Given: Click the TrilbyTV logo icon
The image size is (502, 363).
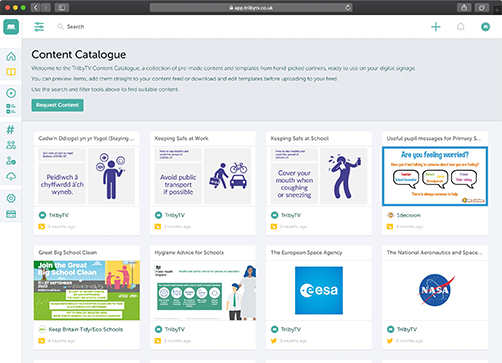Looking at the screenshot, I should [x=11, y=27].
